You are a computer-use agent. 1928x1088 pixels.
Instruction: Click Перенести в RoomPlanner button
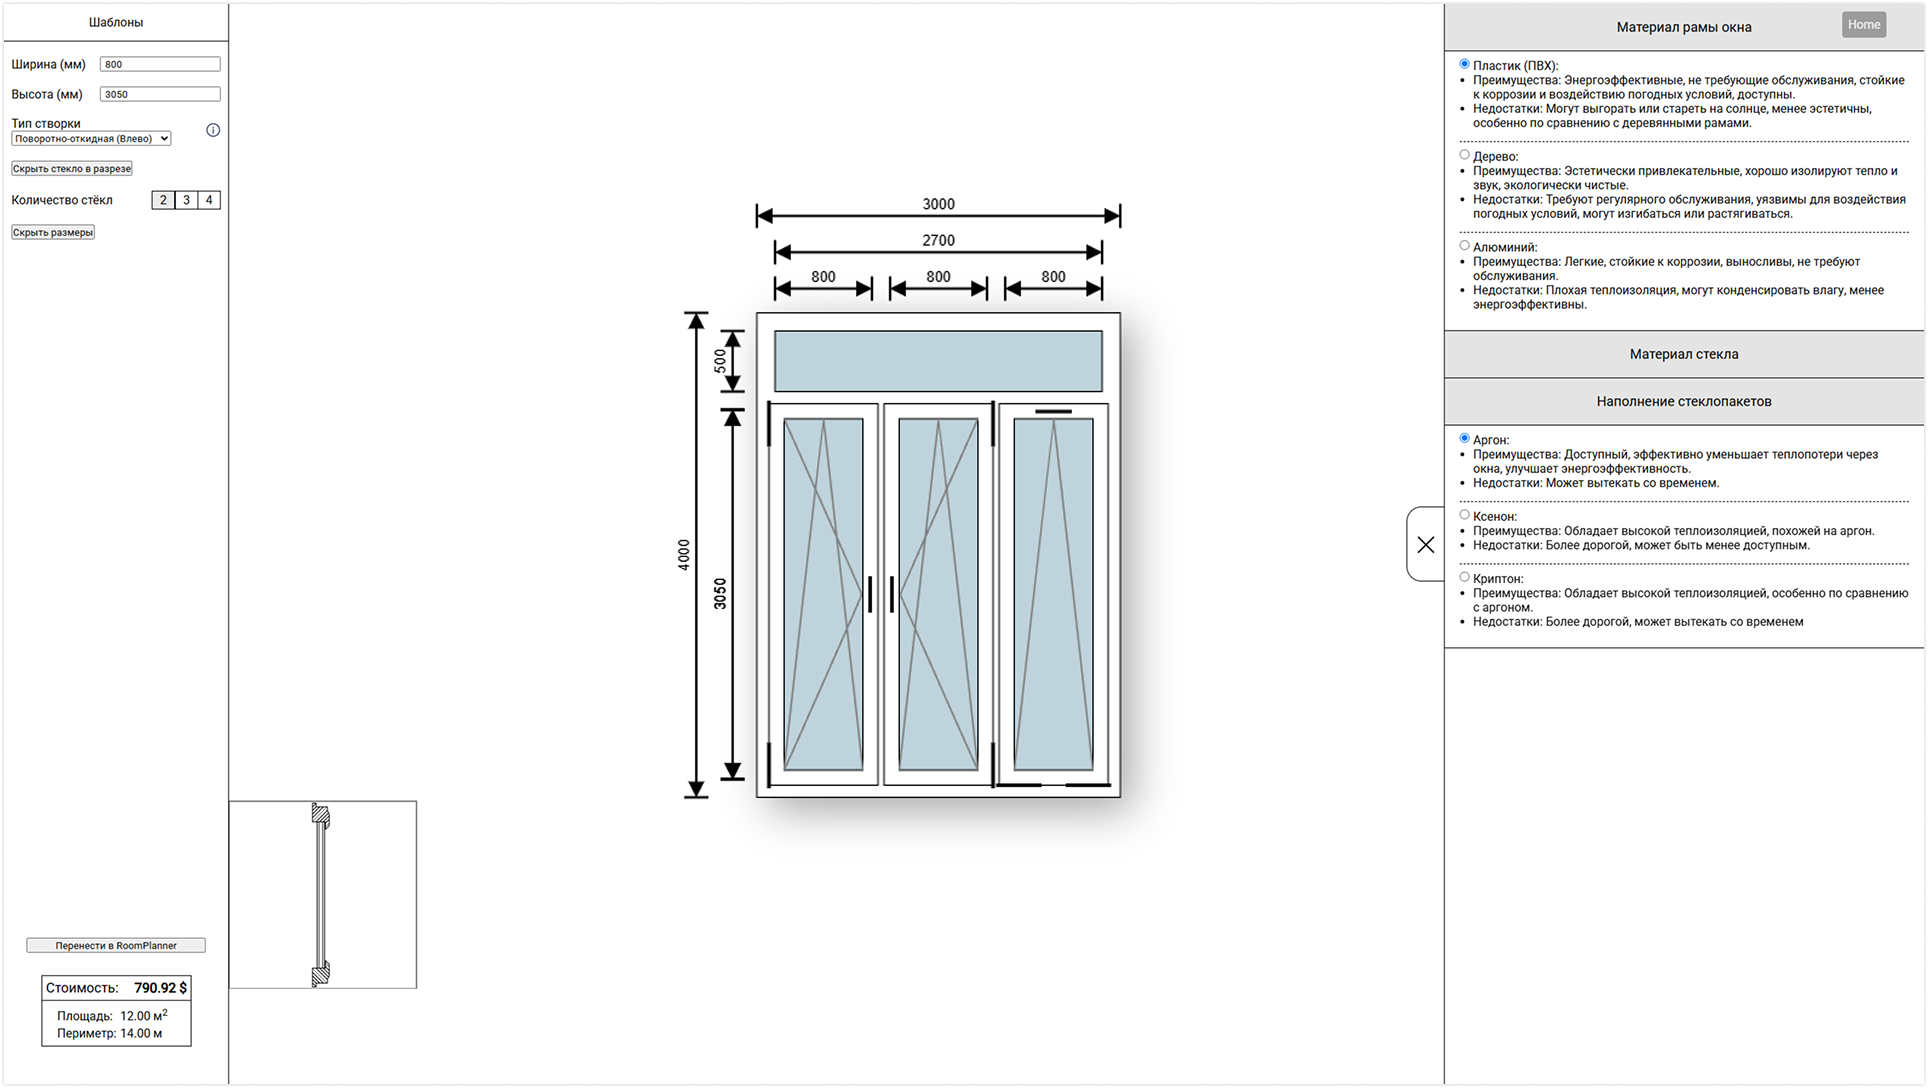point(116,945)
